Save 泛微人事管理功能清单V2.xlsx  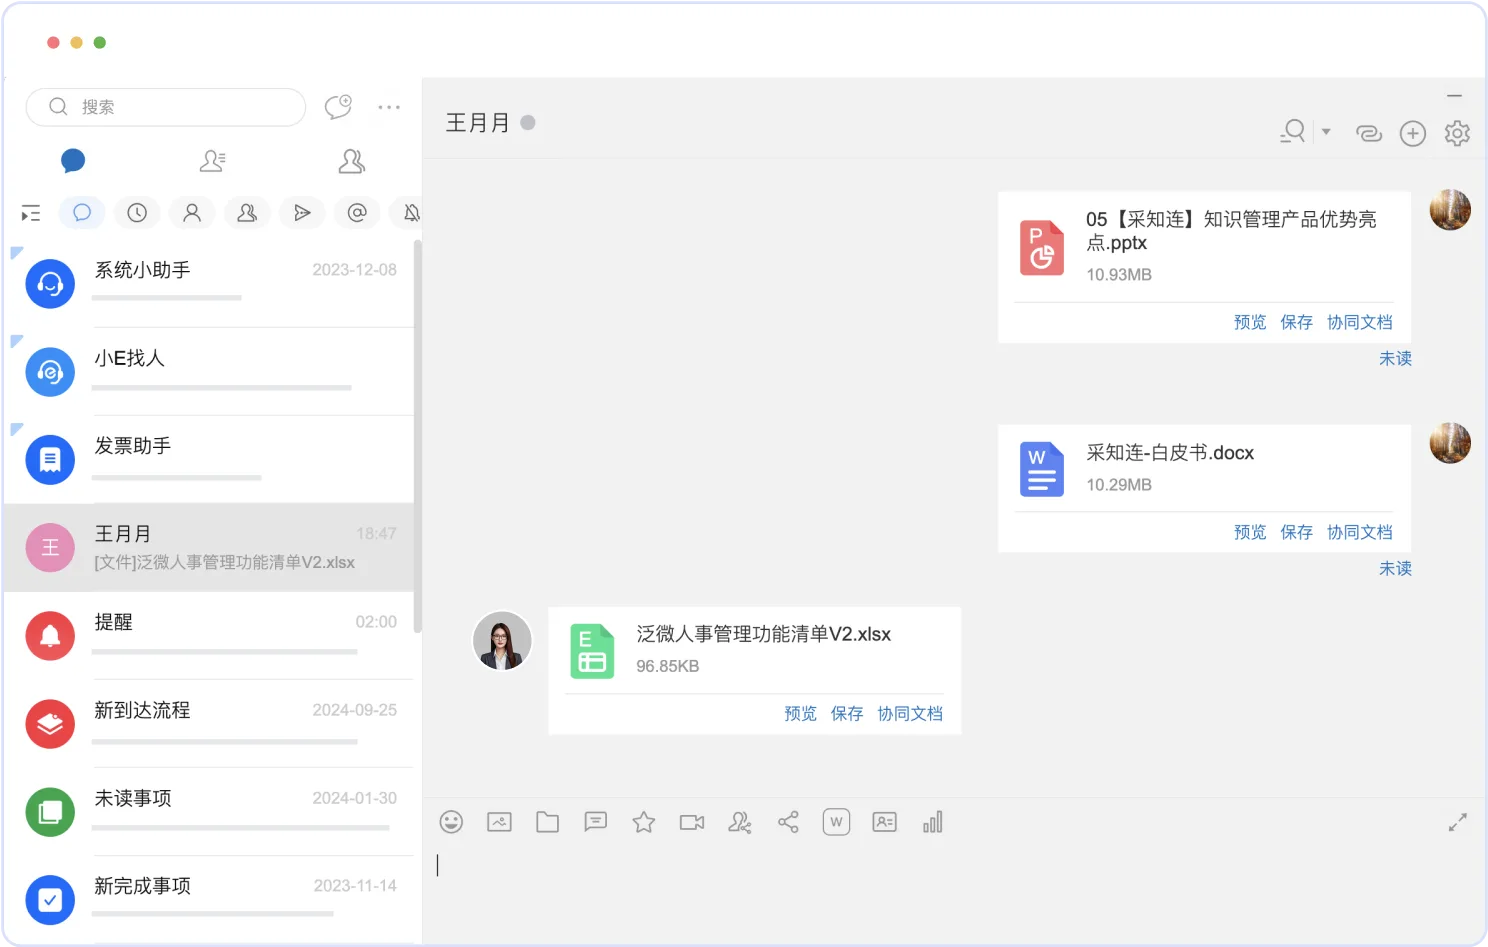pos(846,713)
